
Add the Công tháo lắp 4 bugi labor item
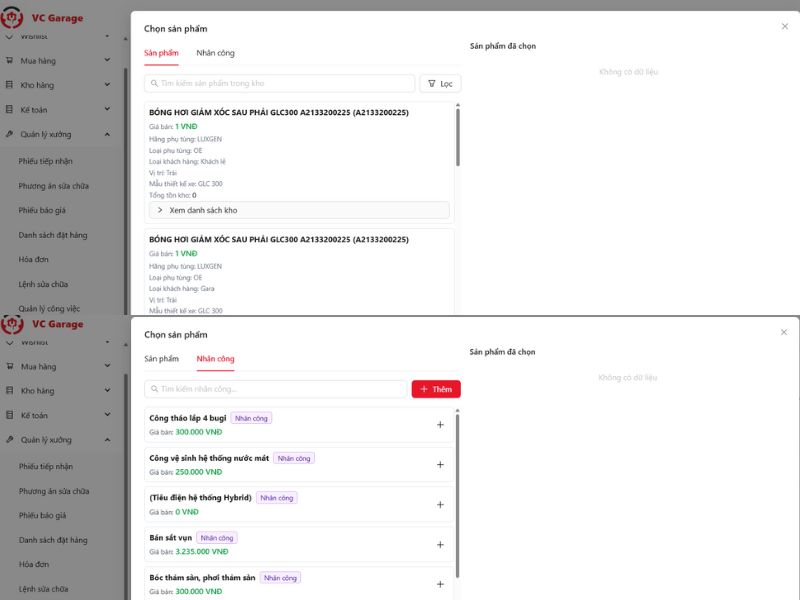[440, 425]
